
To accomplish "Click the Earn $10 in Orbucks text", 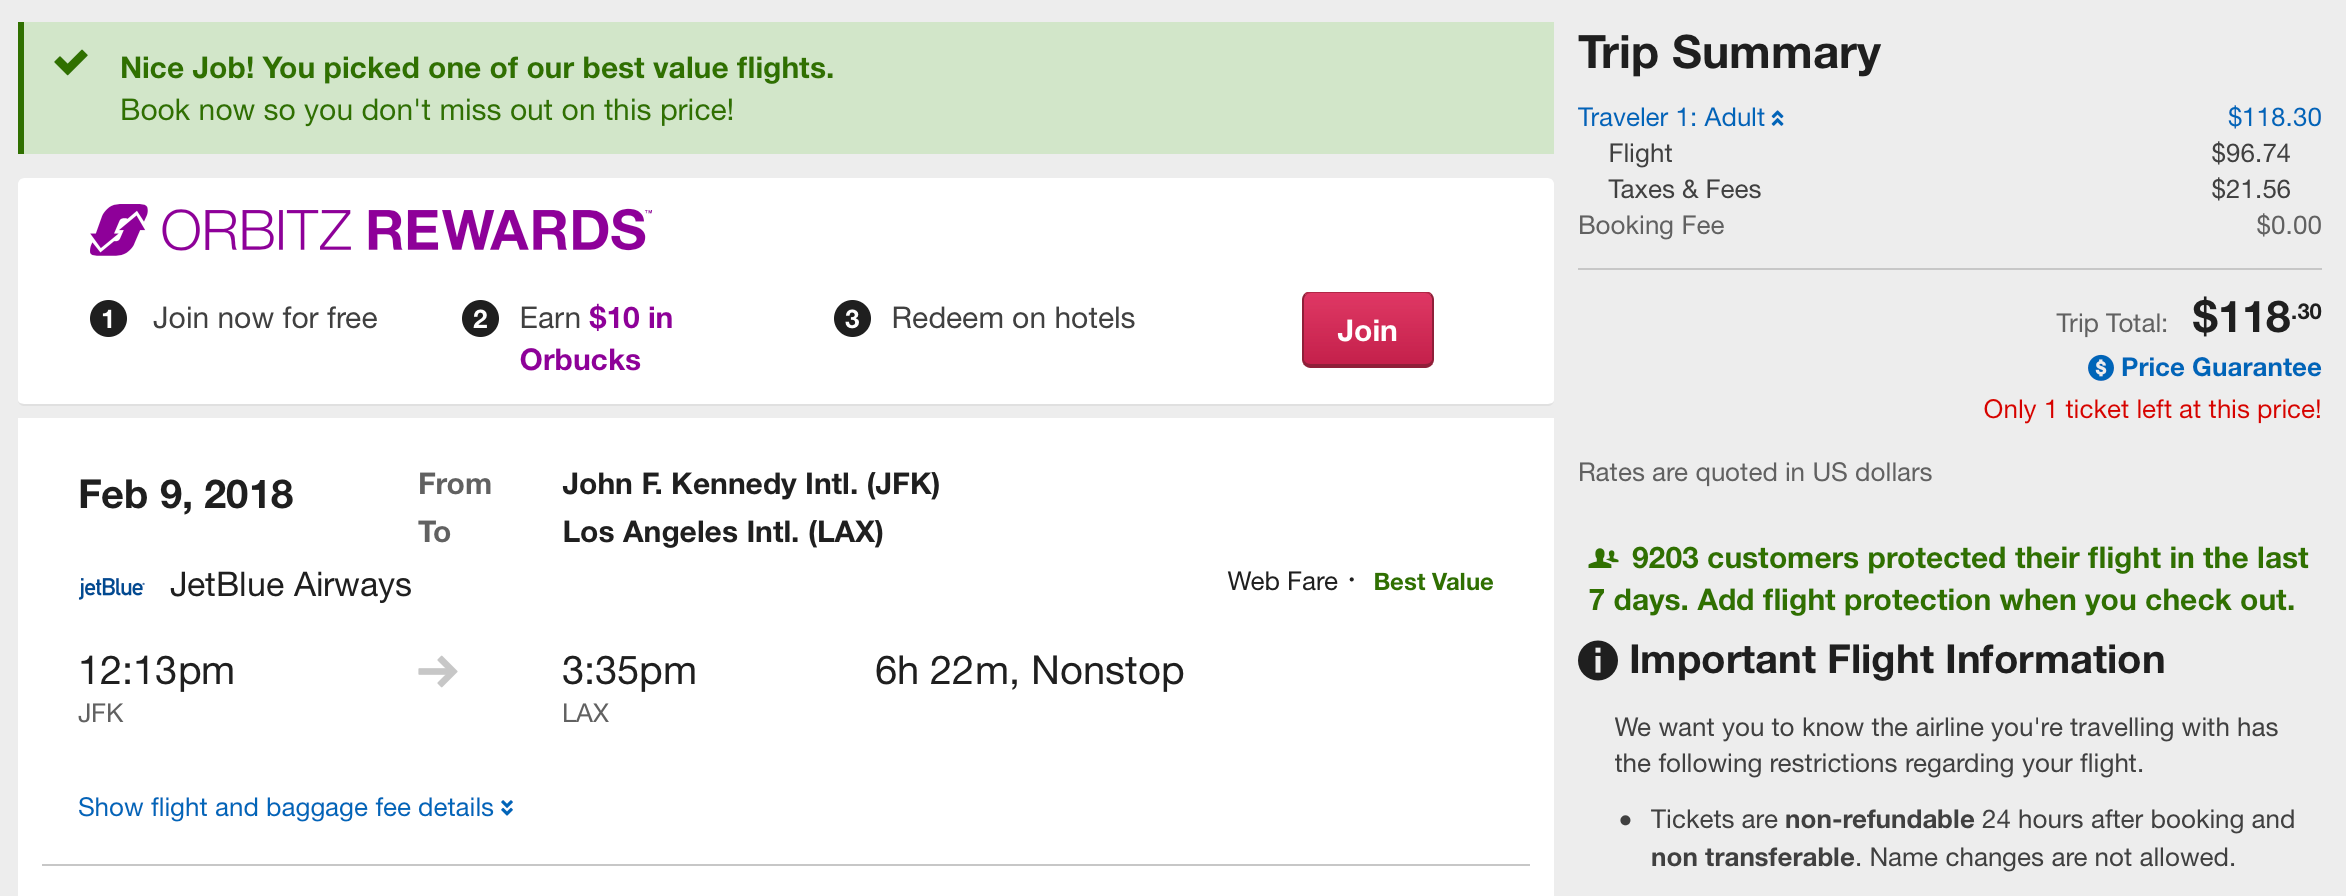I will point(596,338).
